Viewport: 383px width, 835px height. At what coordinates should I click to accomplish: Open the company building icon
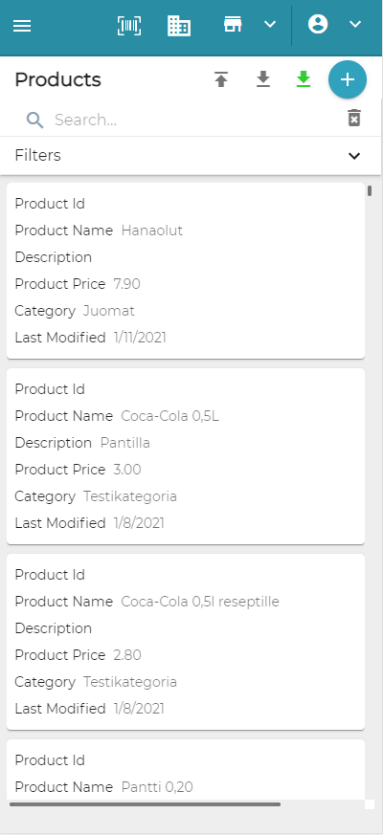[x=179, y=26]
